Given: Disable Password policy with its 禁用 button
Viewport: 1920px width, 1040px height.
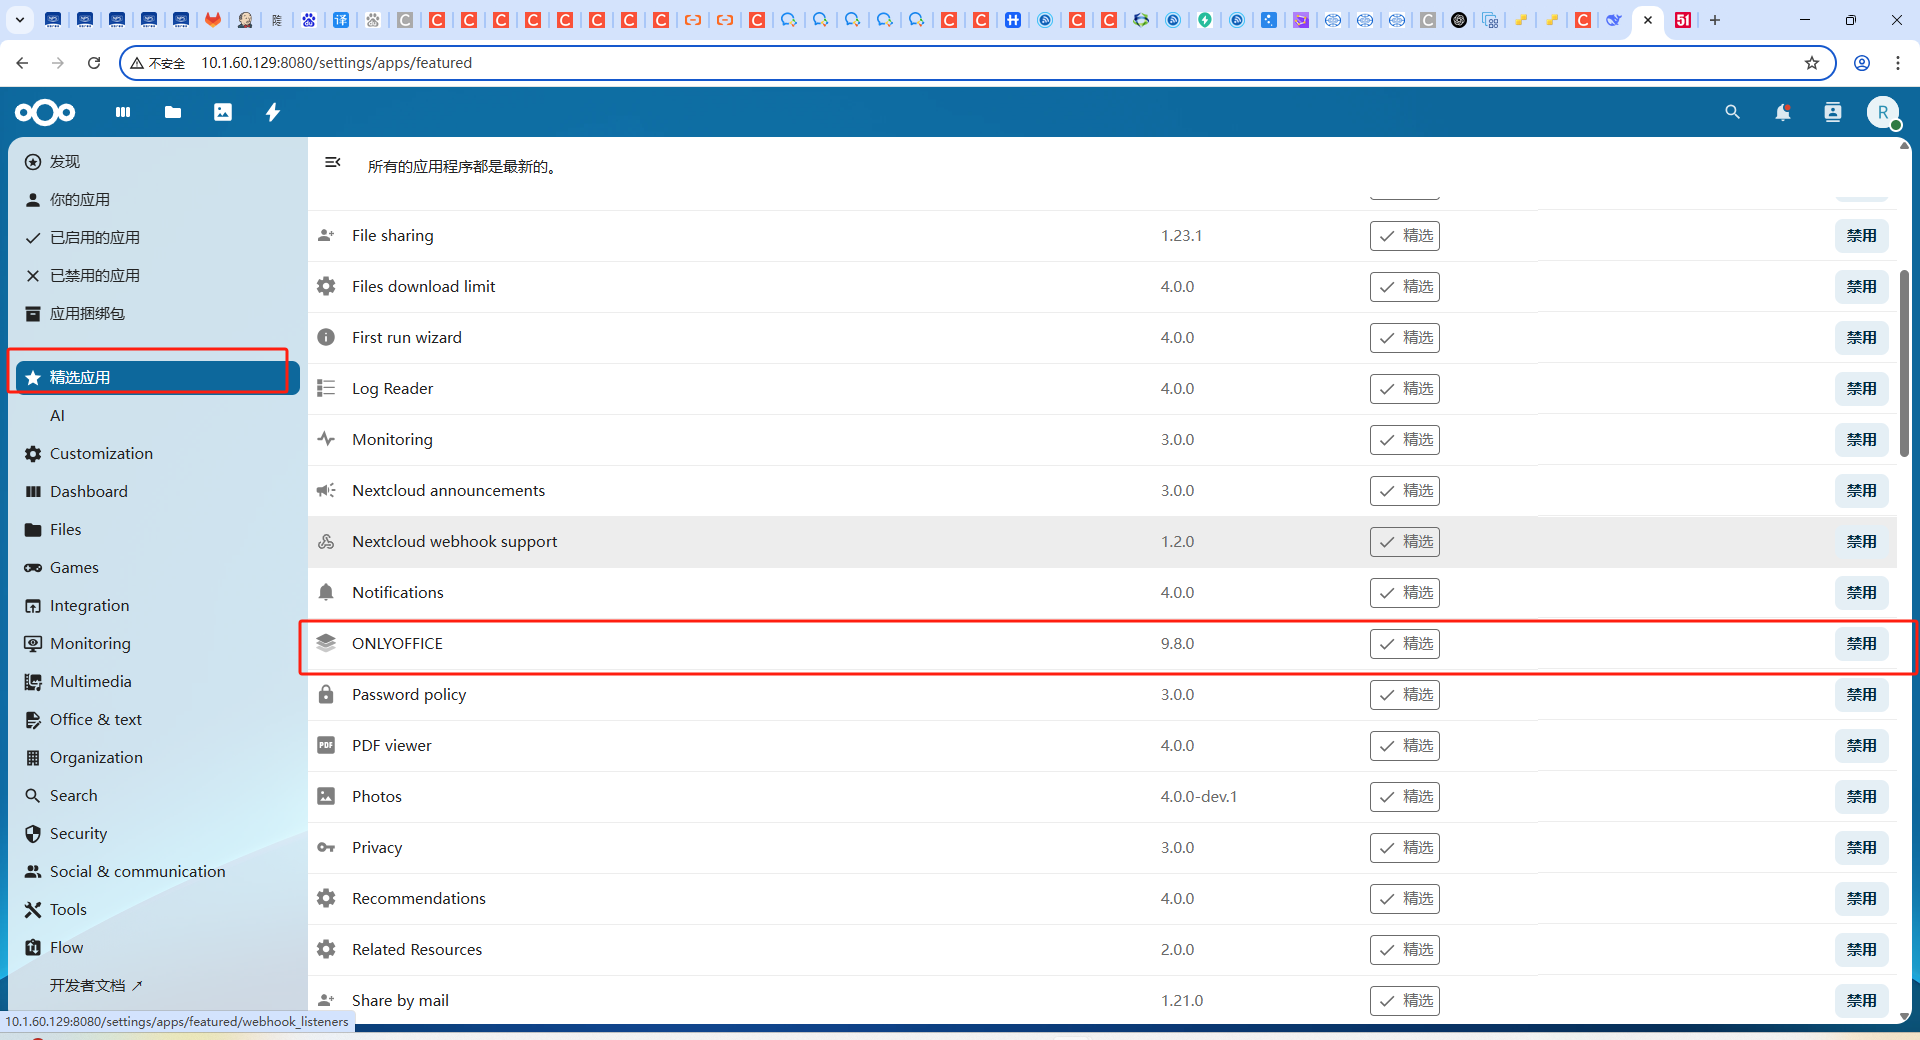Looking at the screenshot, I should pyautogui.click(x=1861, y=695).
